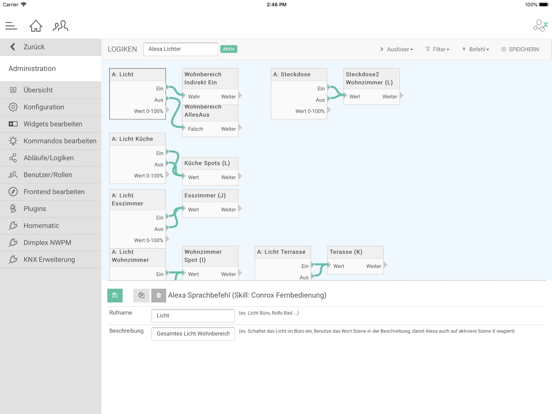This screenshot has height=414, width=552.
Task: Open the KNX Erweiterung entry
Action: [x=51, y=259]
